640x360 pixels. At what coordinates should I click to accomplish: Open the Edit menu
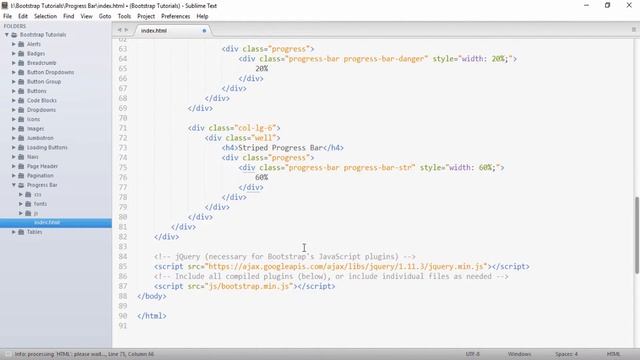pos(23,16)
